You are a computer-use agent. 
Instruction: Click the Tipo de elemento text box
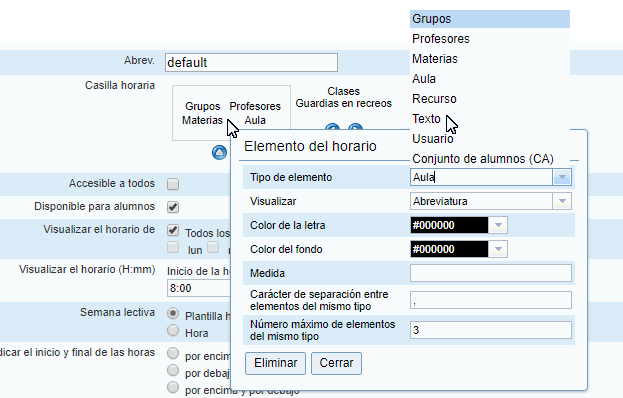(481, 177)
